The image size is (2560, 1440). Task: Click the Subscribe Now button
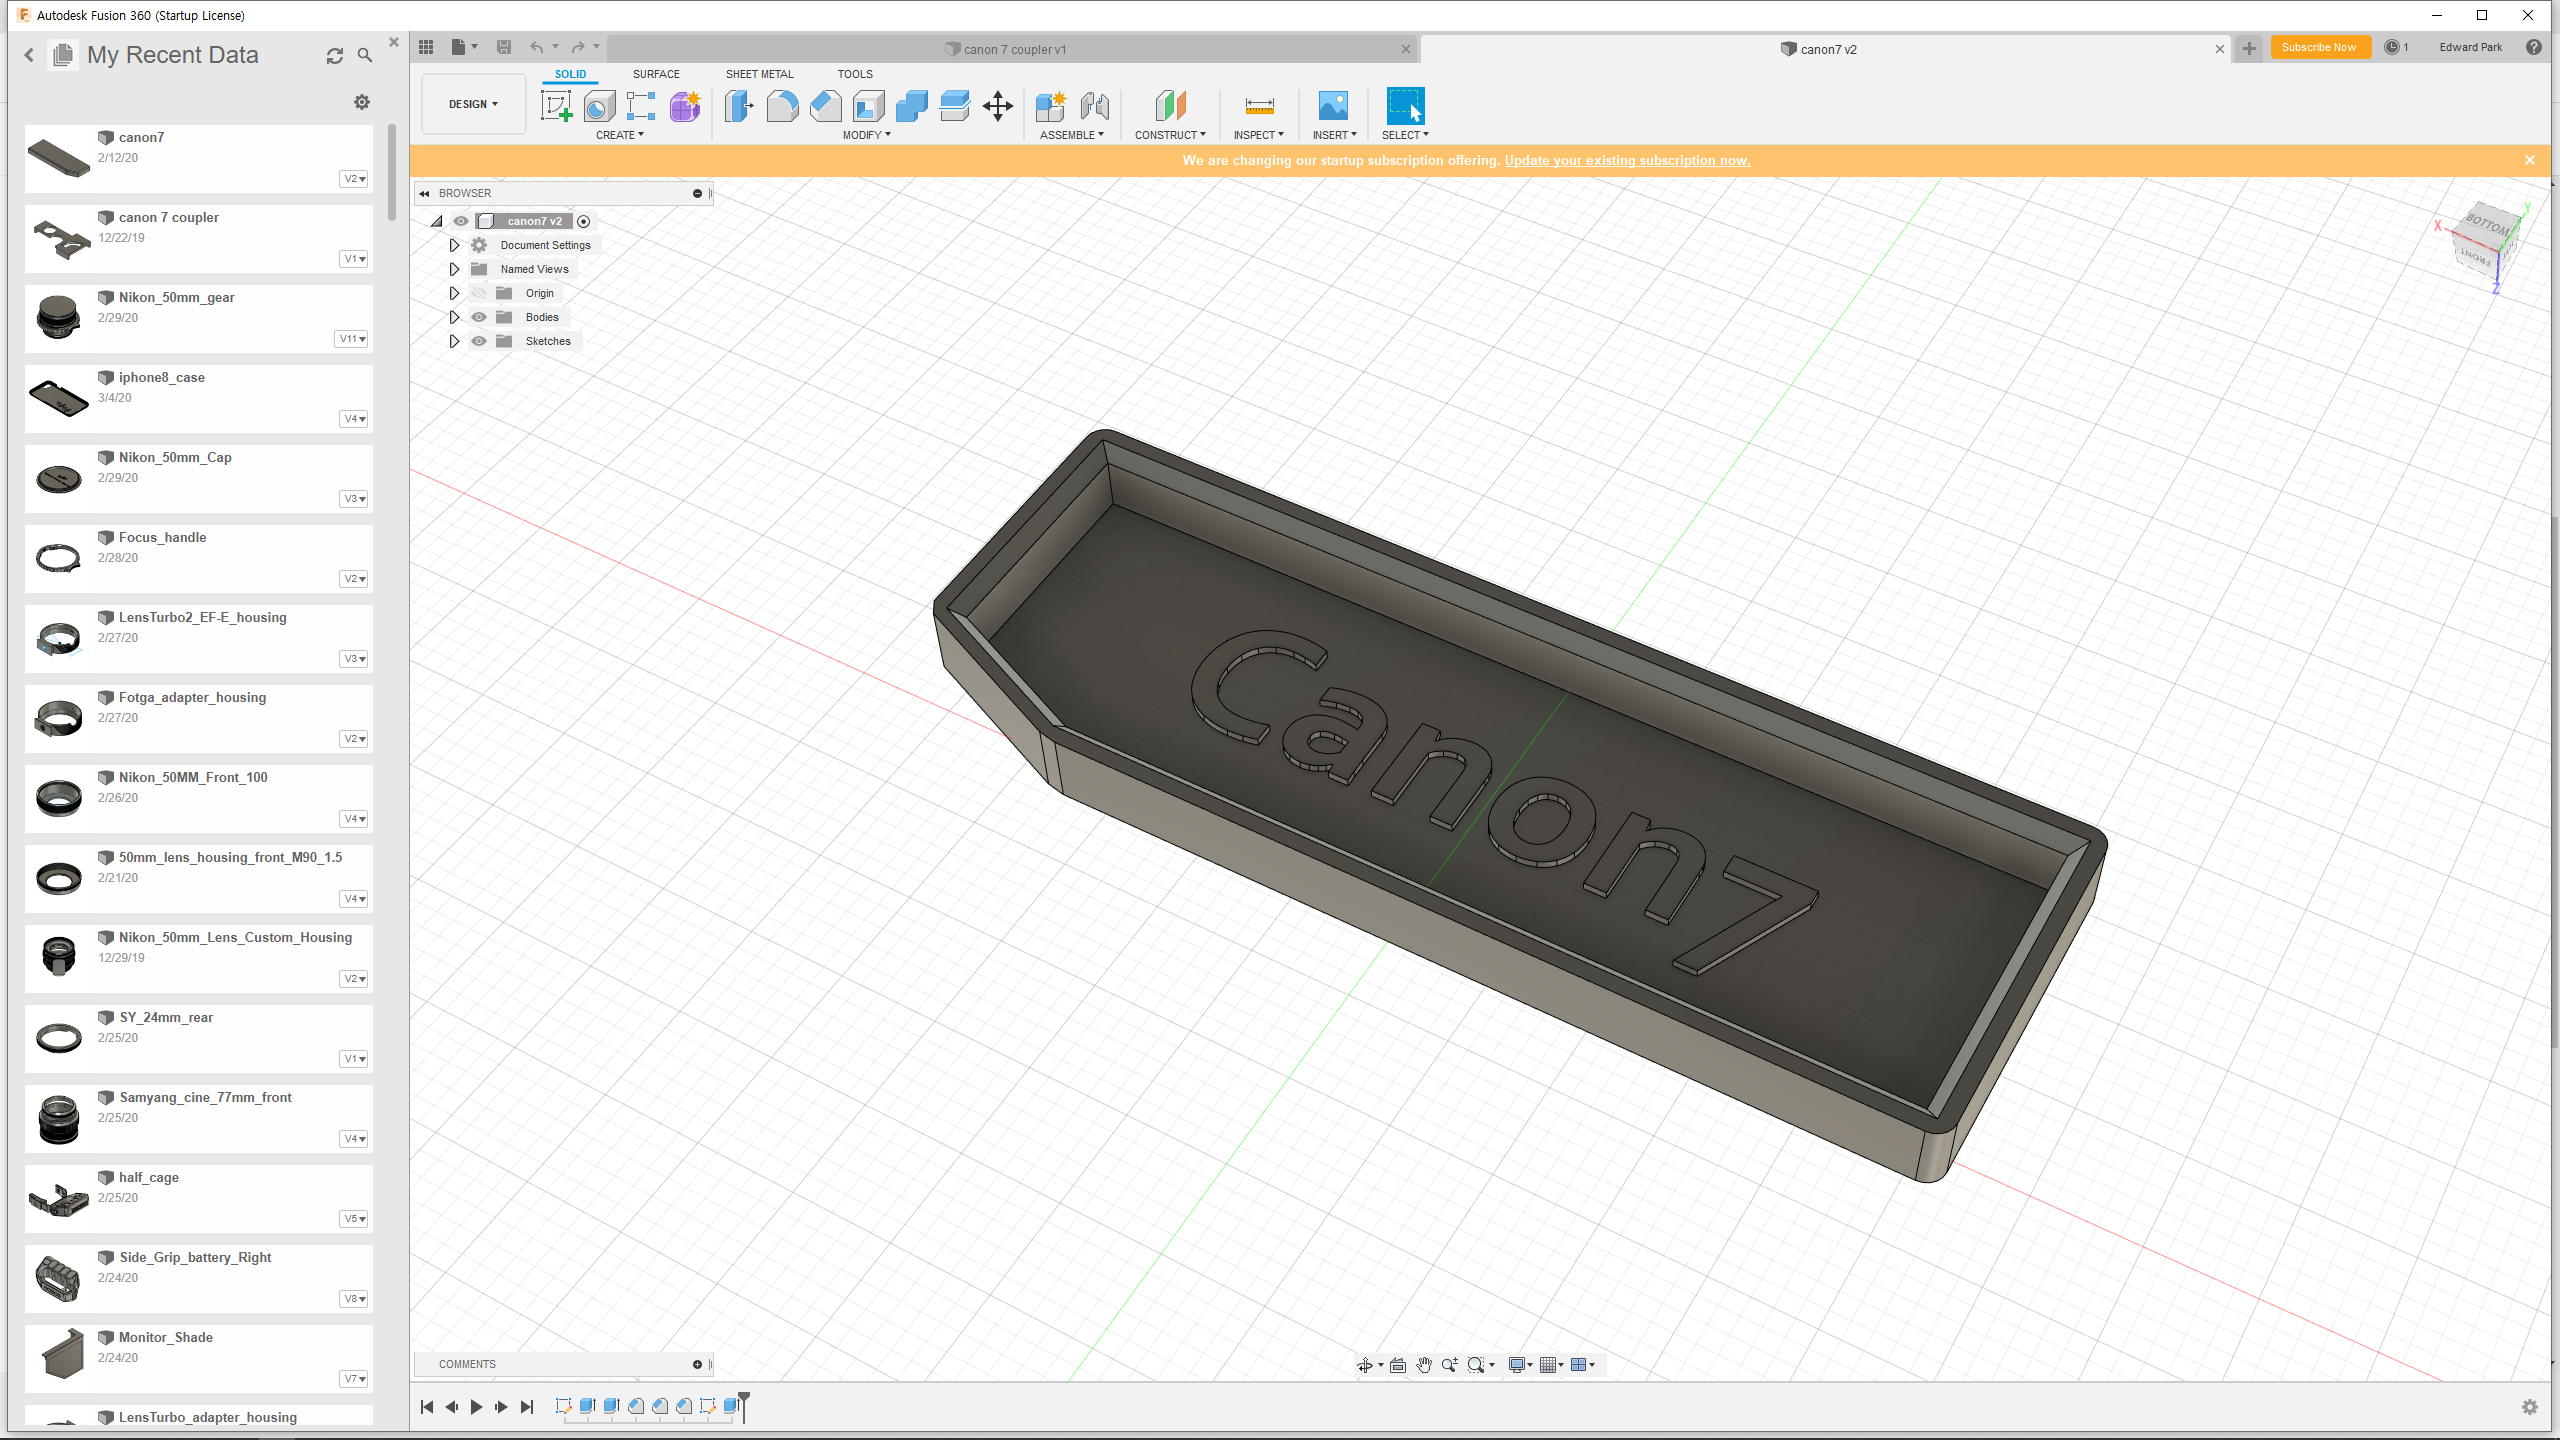[x=2319, y=47]
